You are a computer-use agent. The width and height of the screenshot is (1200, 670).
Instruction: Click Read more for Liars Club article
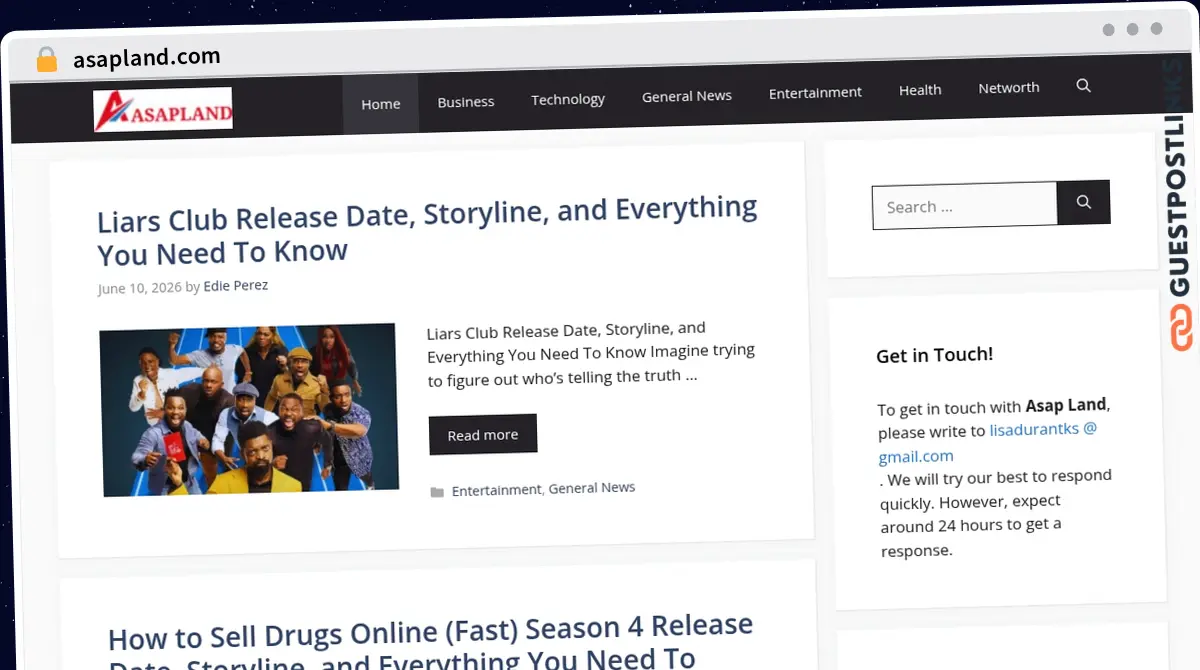point(483,435)
